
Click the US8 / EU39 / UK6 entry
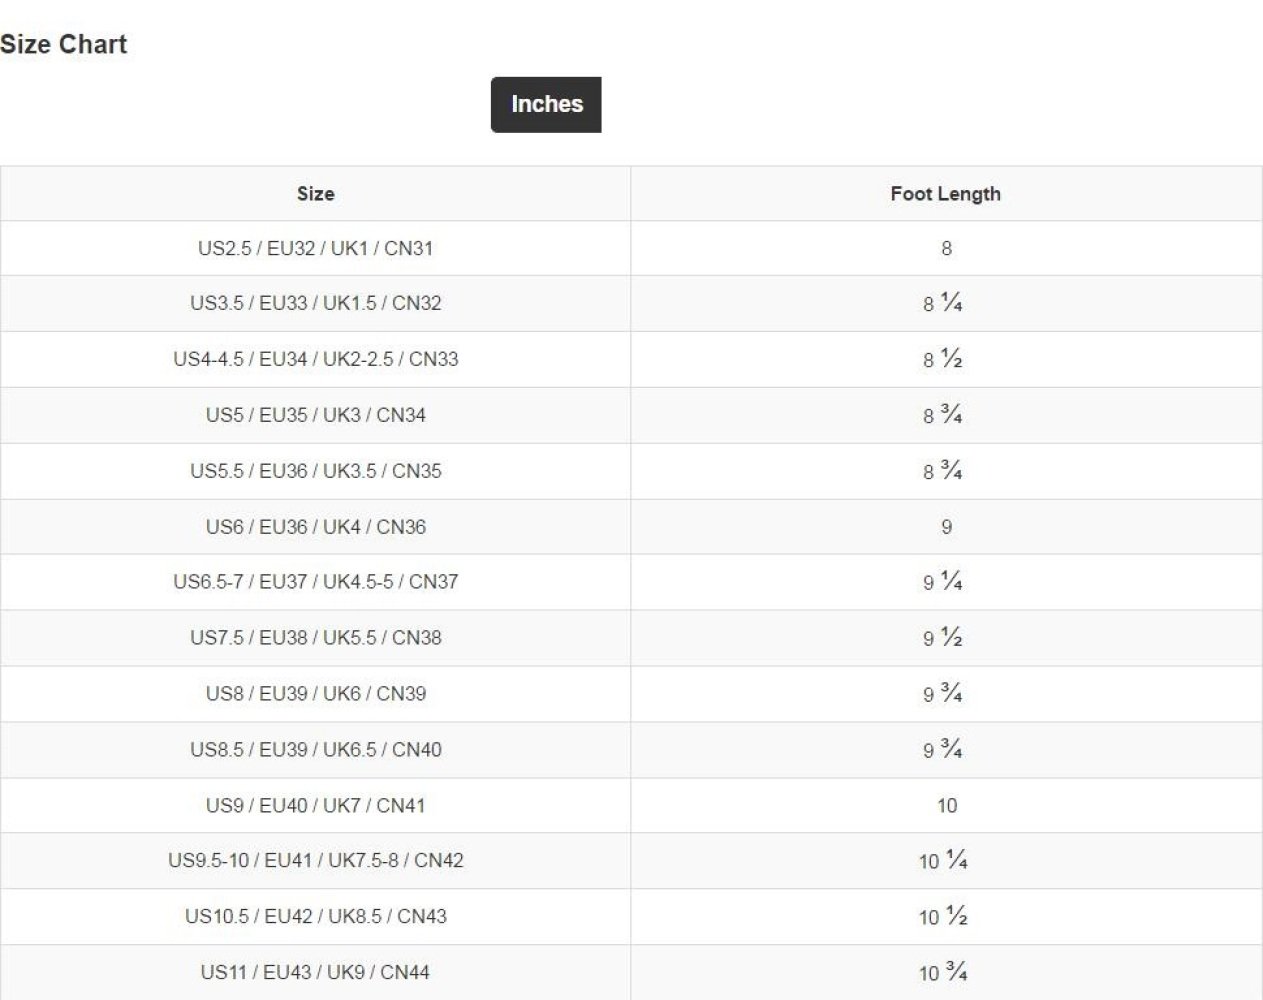tap(315, 693)
